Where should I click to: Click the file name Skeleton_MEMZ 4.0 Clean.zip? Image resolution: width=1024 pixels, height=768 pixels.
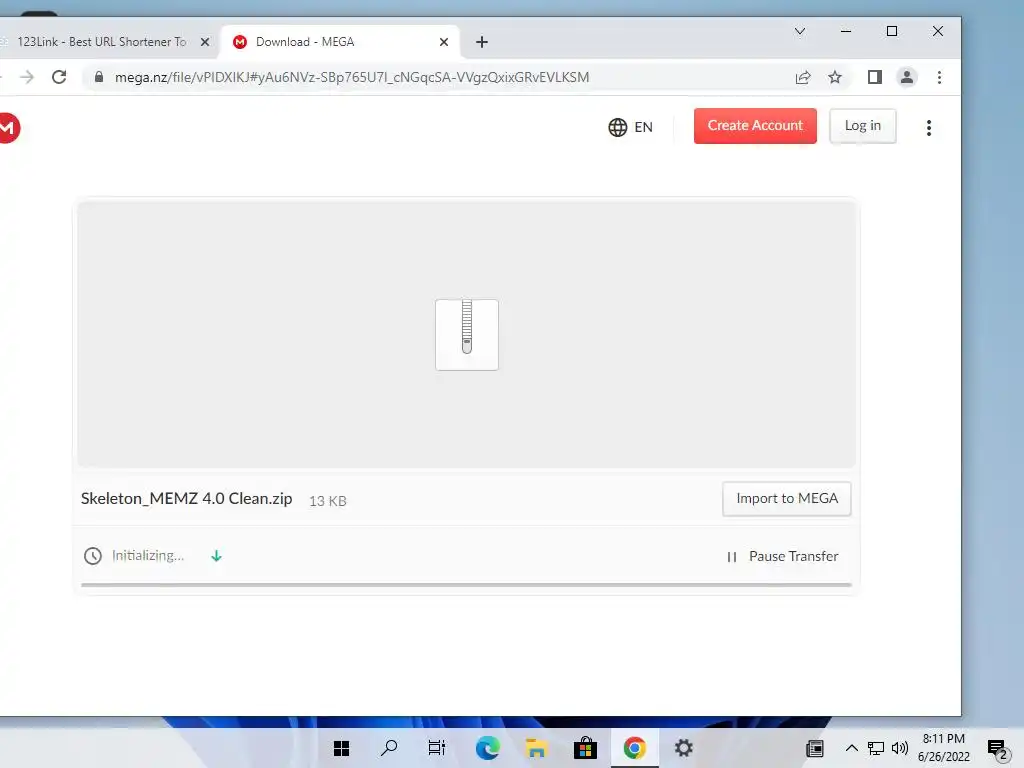187,498
